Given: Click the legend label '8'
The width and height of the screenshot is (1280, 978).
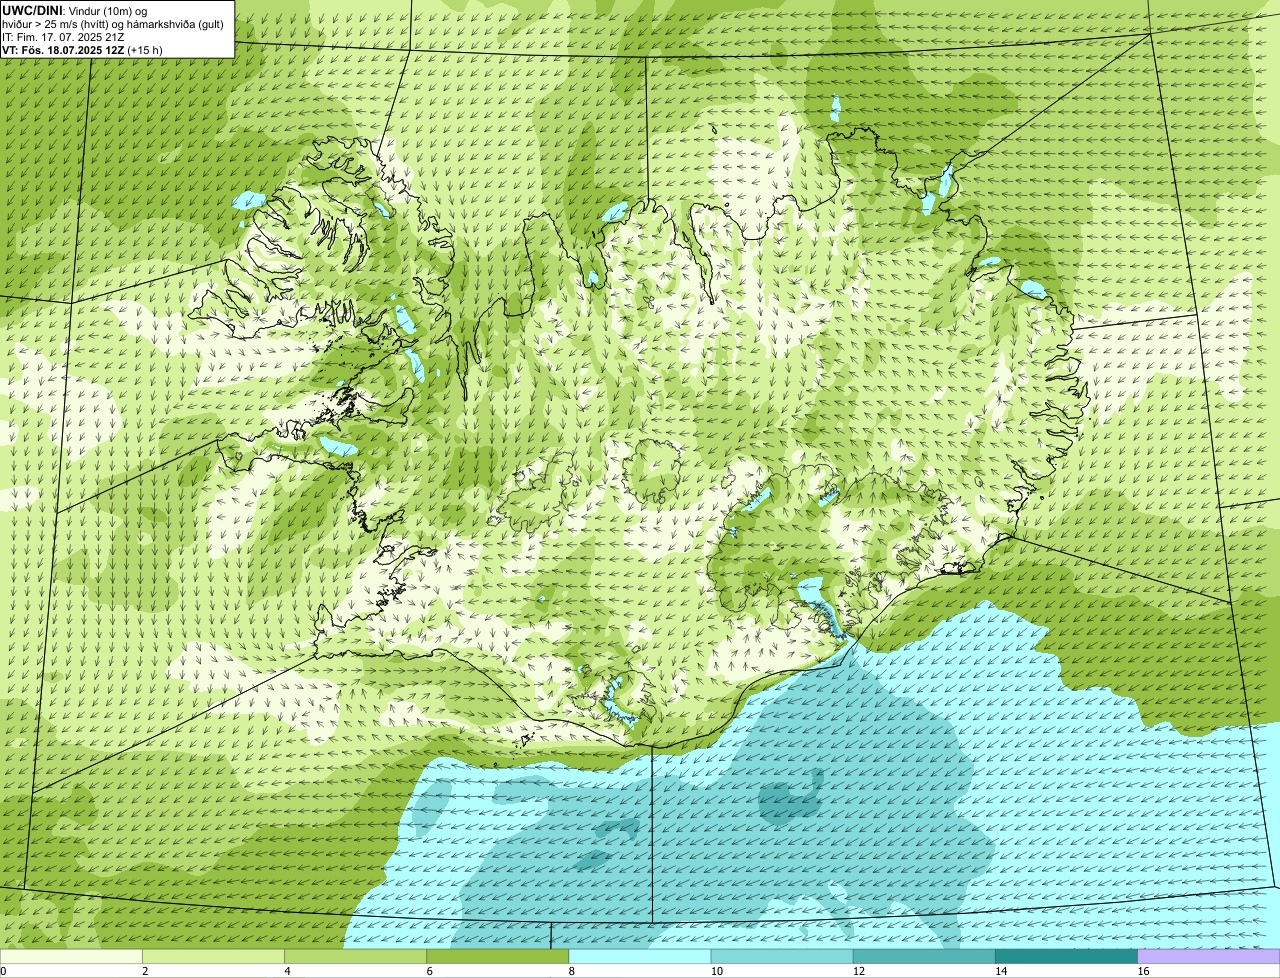Looking at the screenshot, I should click(x=572, y=971).
